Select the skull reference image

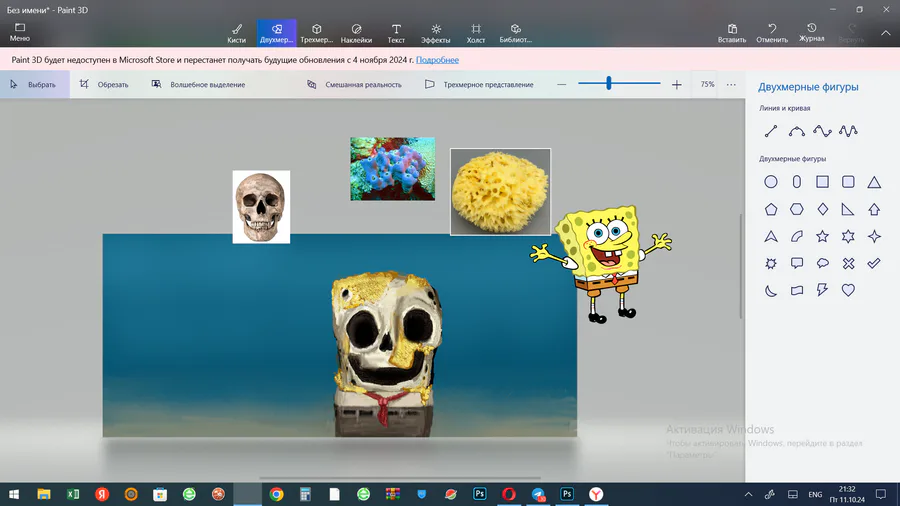[x=261, y=207]
